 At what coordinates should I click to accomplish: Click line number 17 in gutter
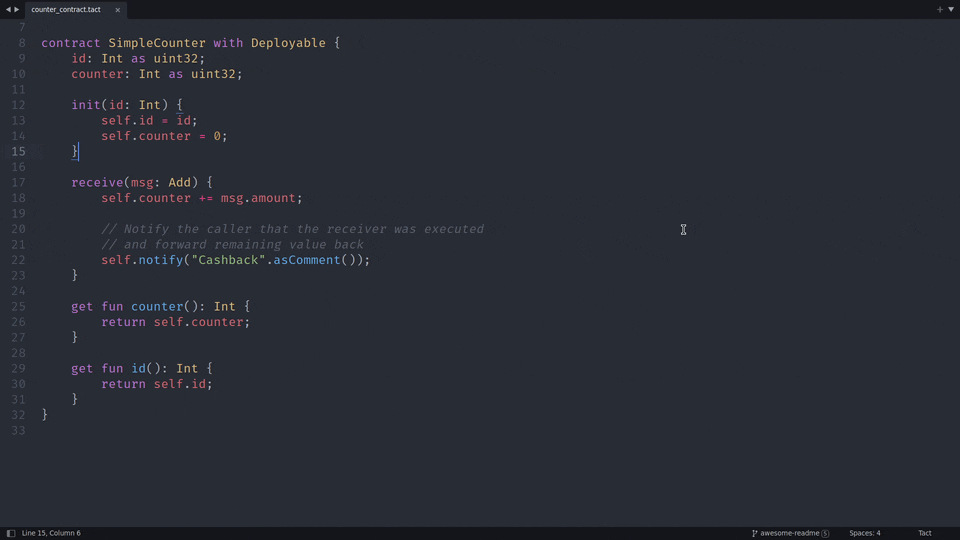click(x=18, y=182)
